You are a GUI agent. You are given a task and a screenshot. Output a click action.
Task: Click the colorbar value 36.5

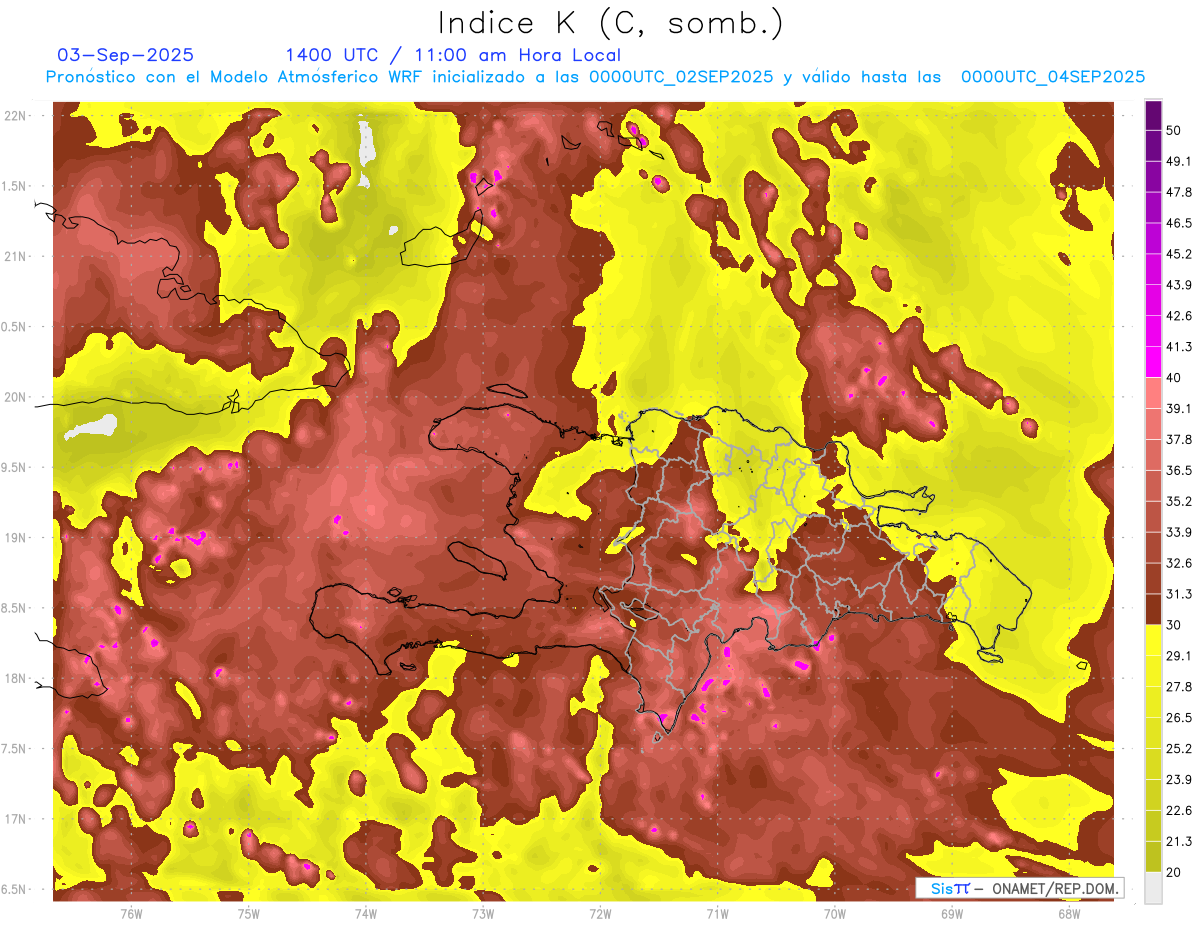click(1178, 470)
